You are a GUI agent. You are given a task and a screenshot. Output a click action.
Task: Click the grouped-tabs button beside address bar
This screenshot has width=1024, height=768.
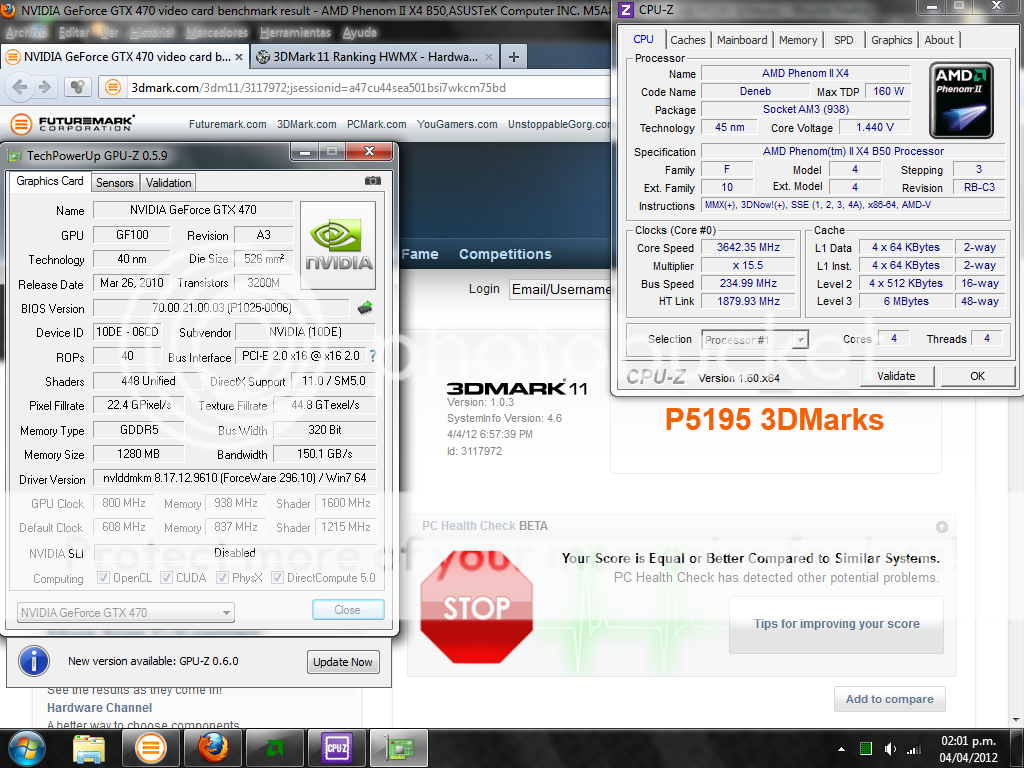coord(78,87)
